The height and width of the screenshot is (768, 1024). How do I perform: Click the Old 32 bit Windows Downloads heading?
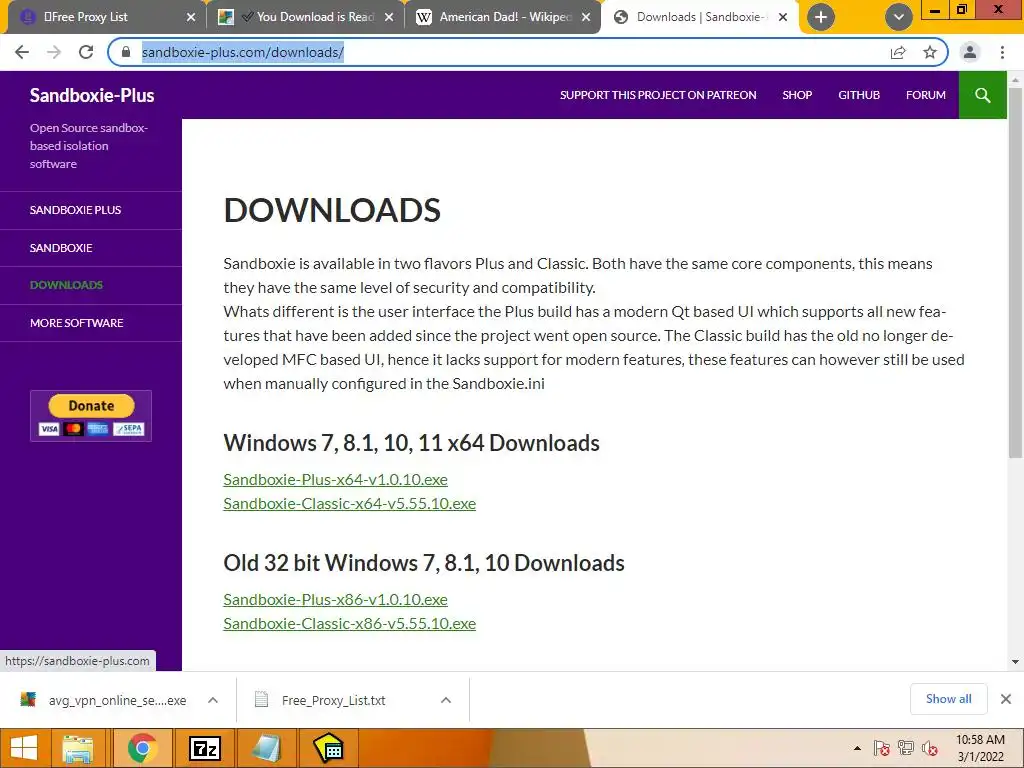tap(424, 563)
